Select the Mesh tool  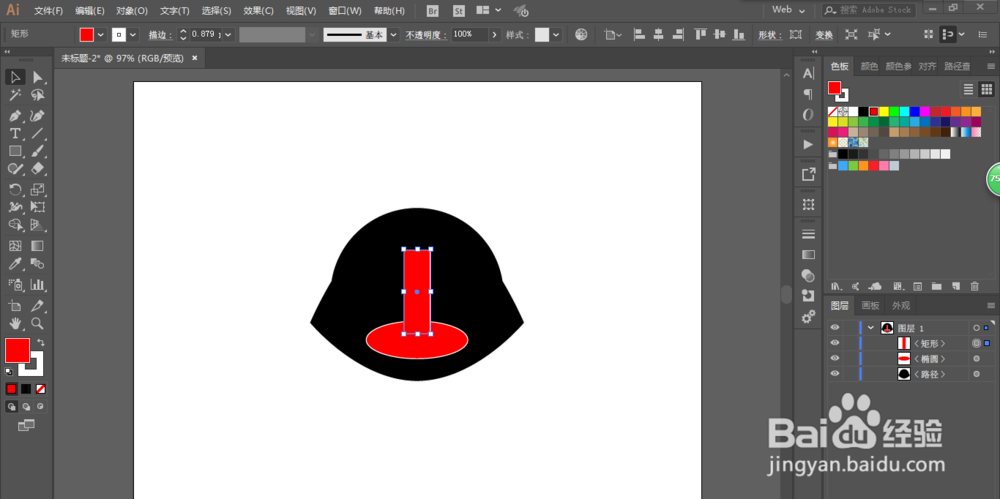click(x=15, y=246)
